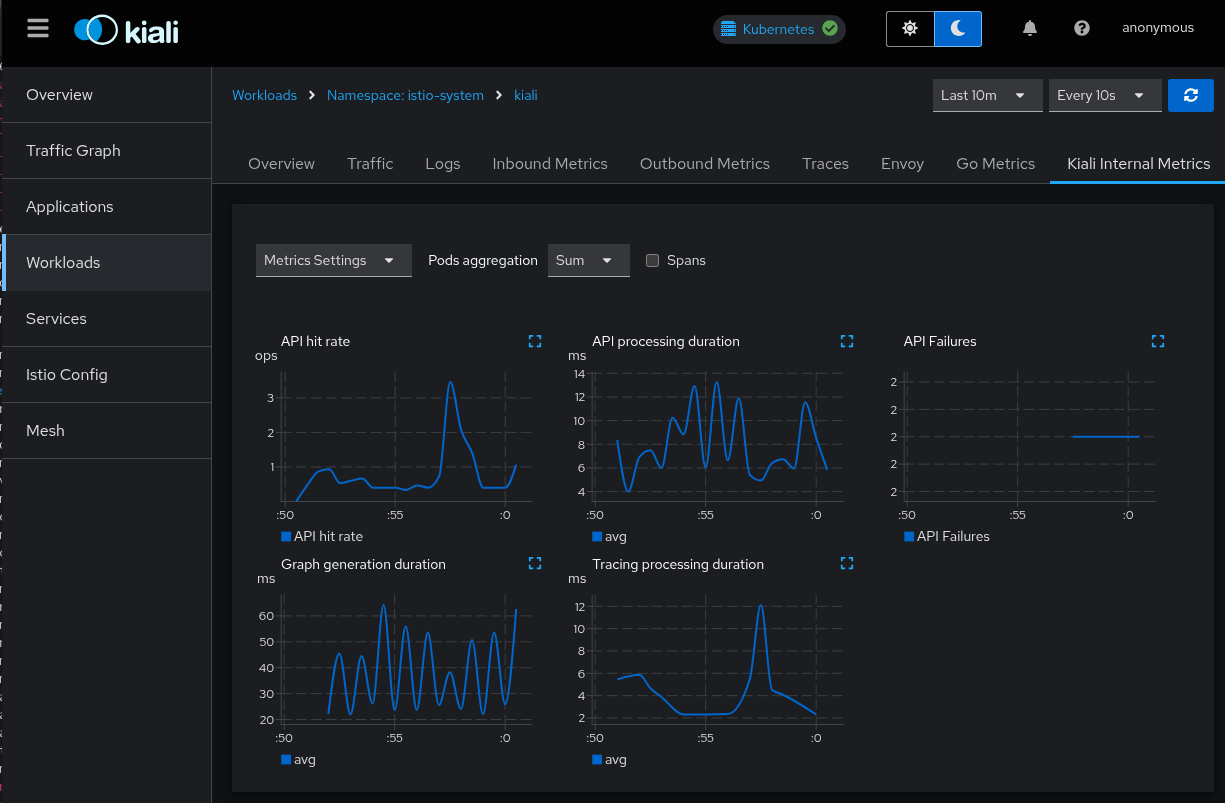This screenshot has height=803, width=1225.
Task: Open the help menu
Action: 1082,28
